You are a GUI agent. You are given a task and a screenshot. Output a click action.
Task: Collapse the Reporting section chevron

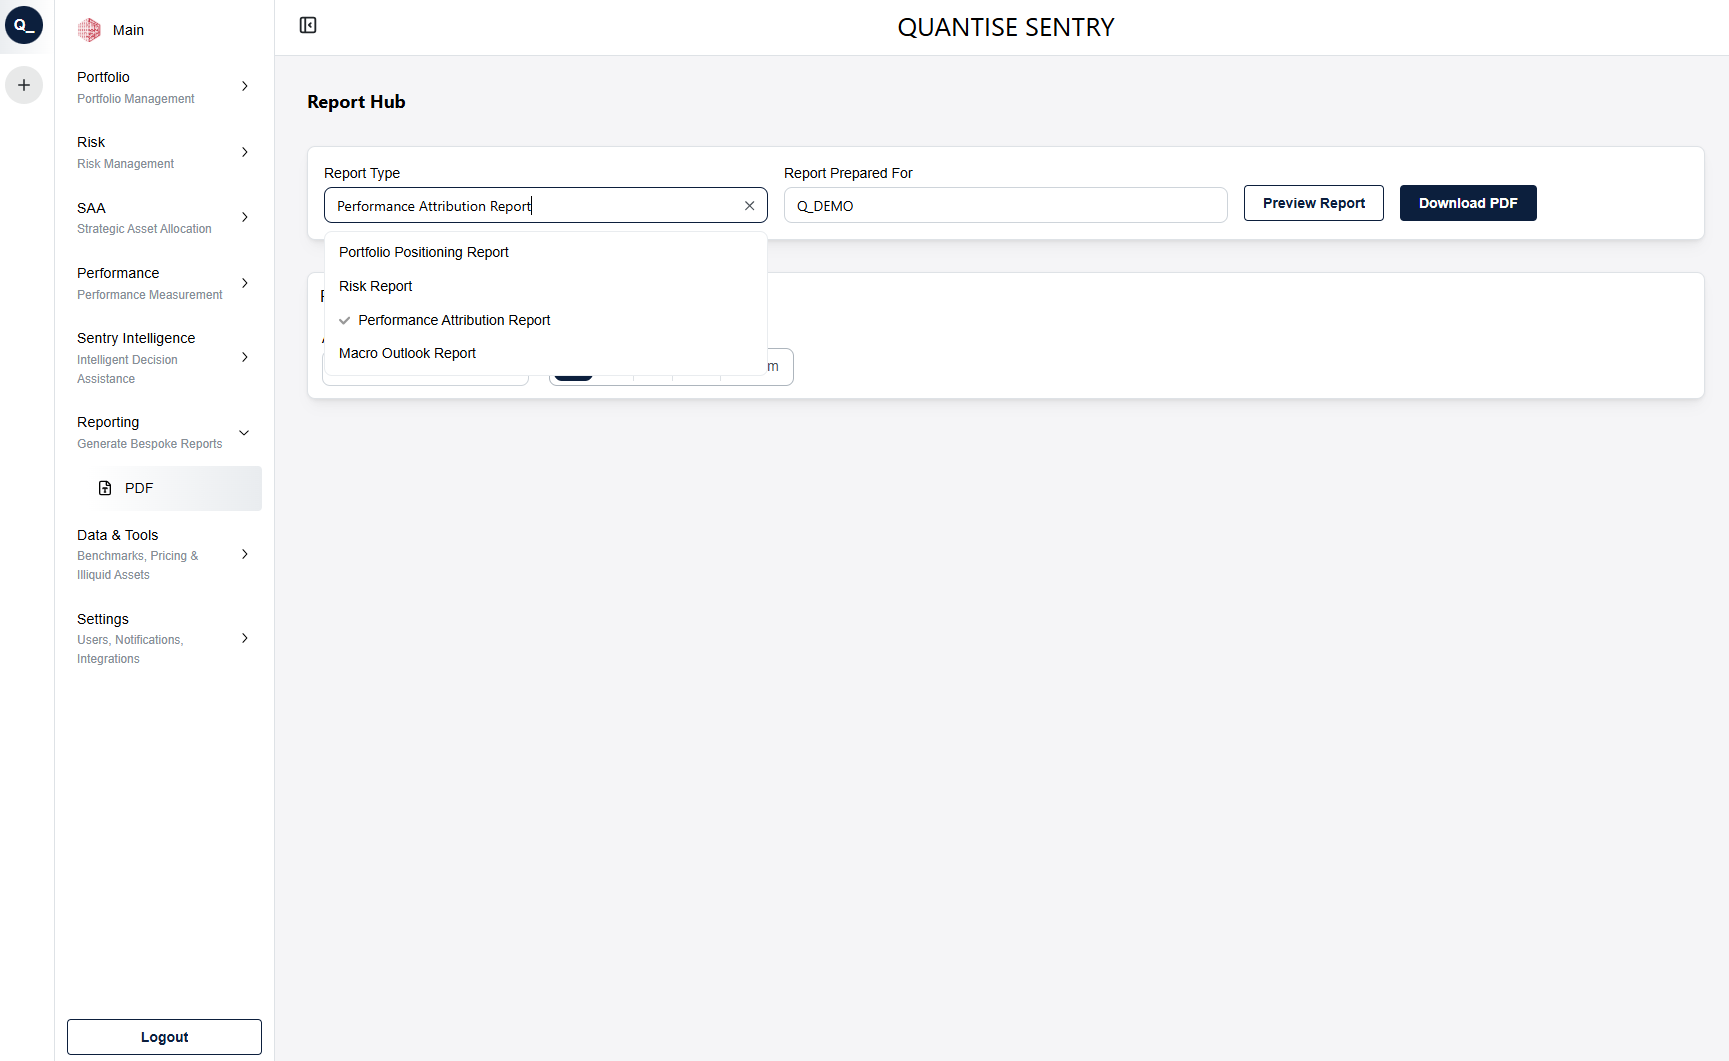[245, 433]
